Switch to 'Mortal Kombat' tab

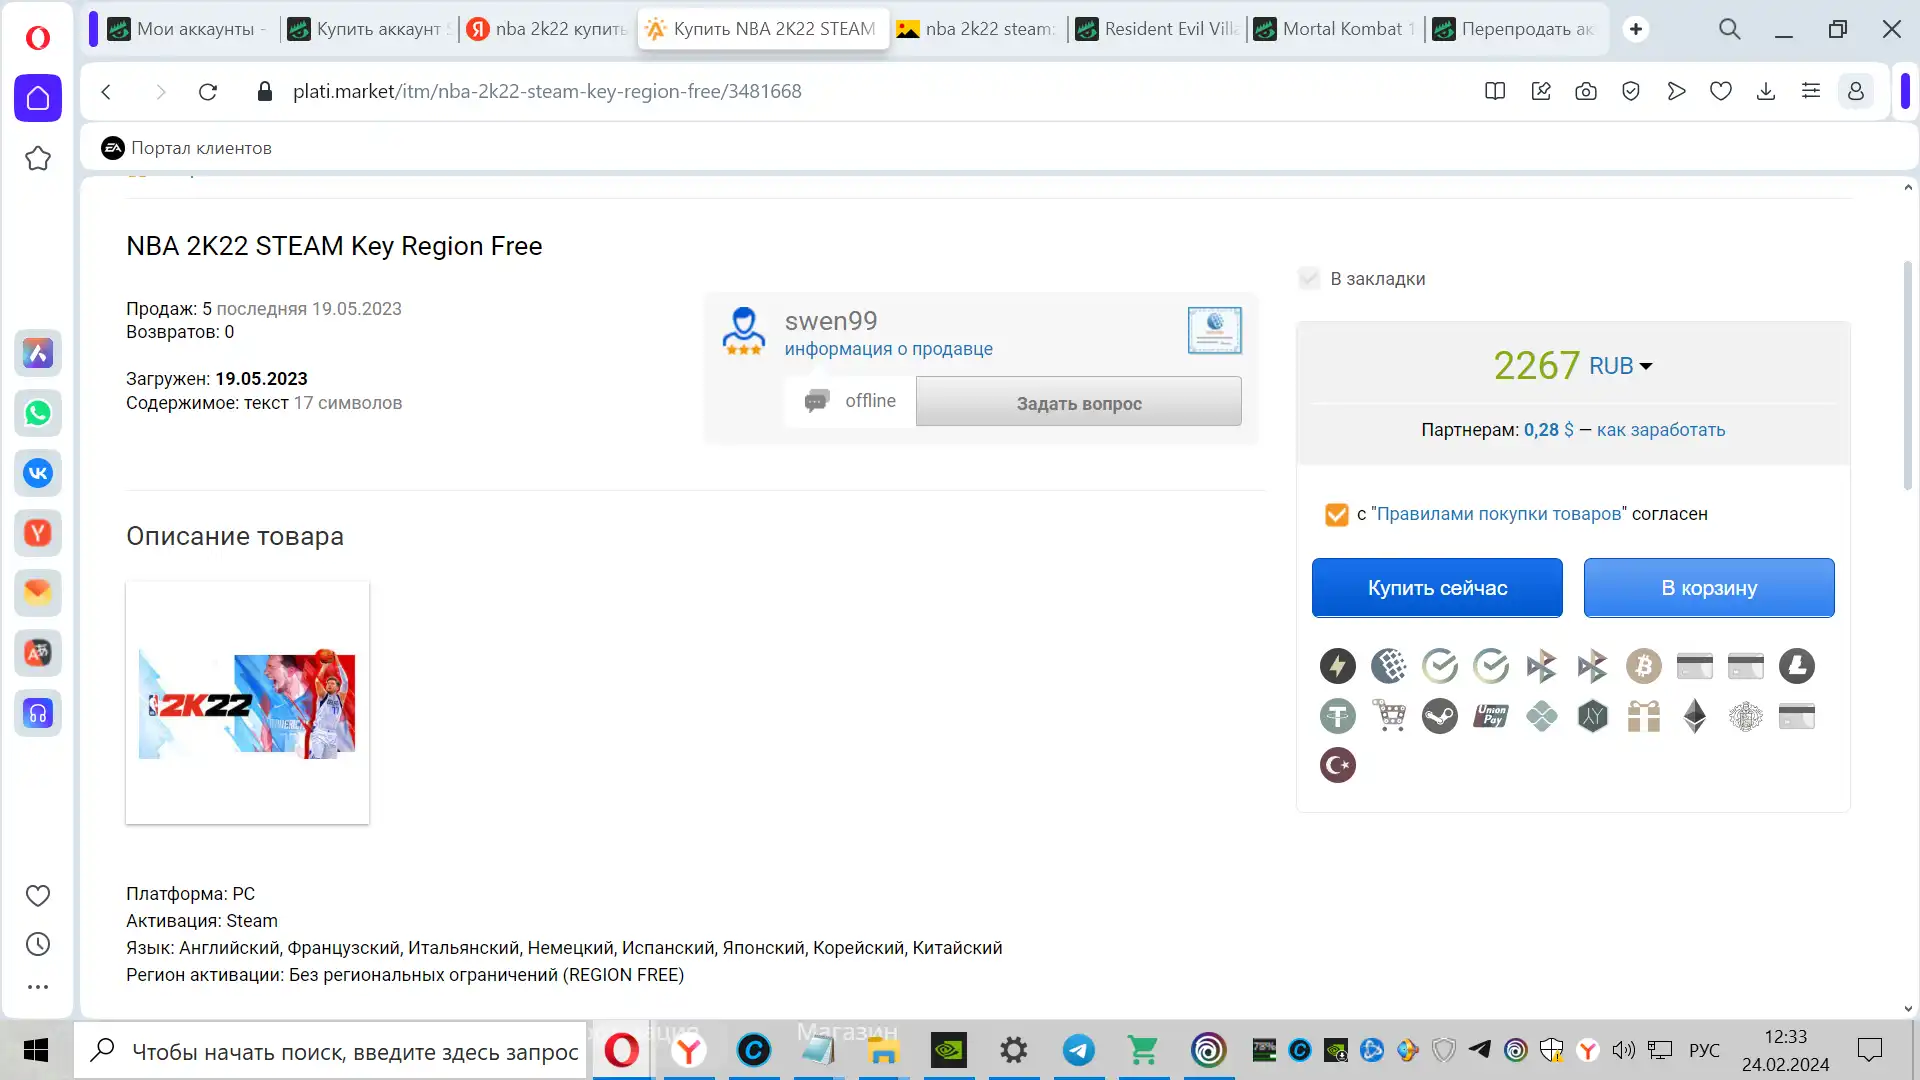point(1336,29)
